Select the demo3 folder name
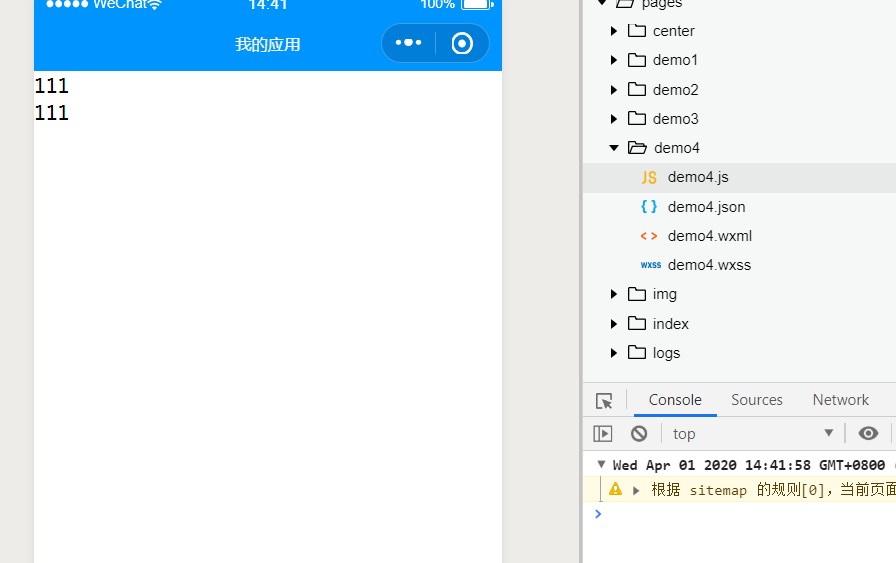Screen dimensions: 896x563 (x=675, y=119)
